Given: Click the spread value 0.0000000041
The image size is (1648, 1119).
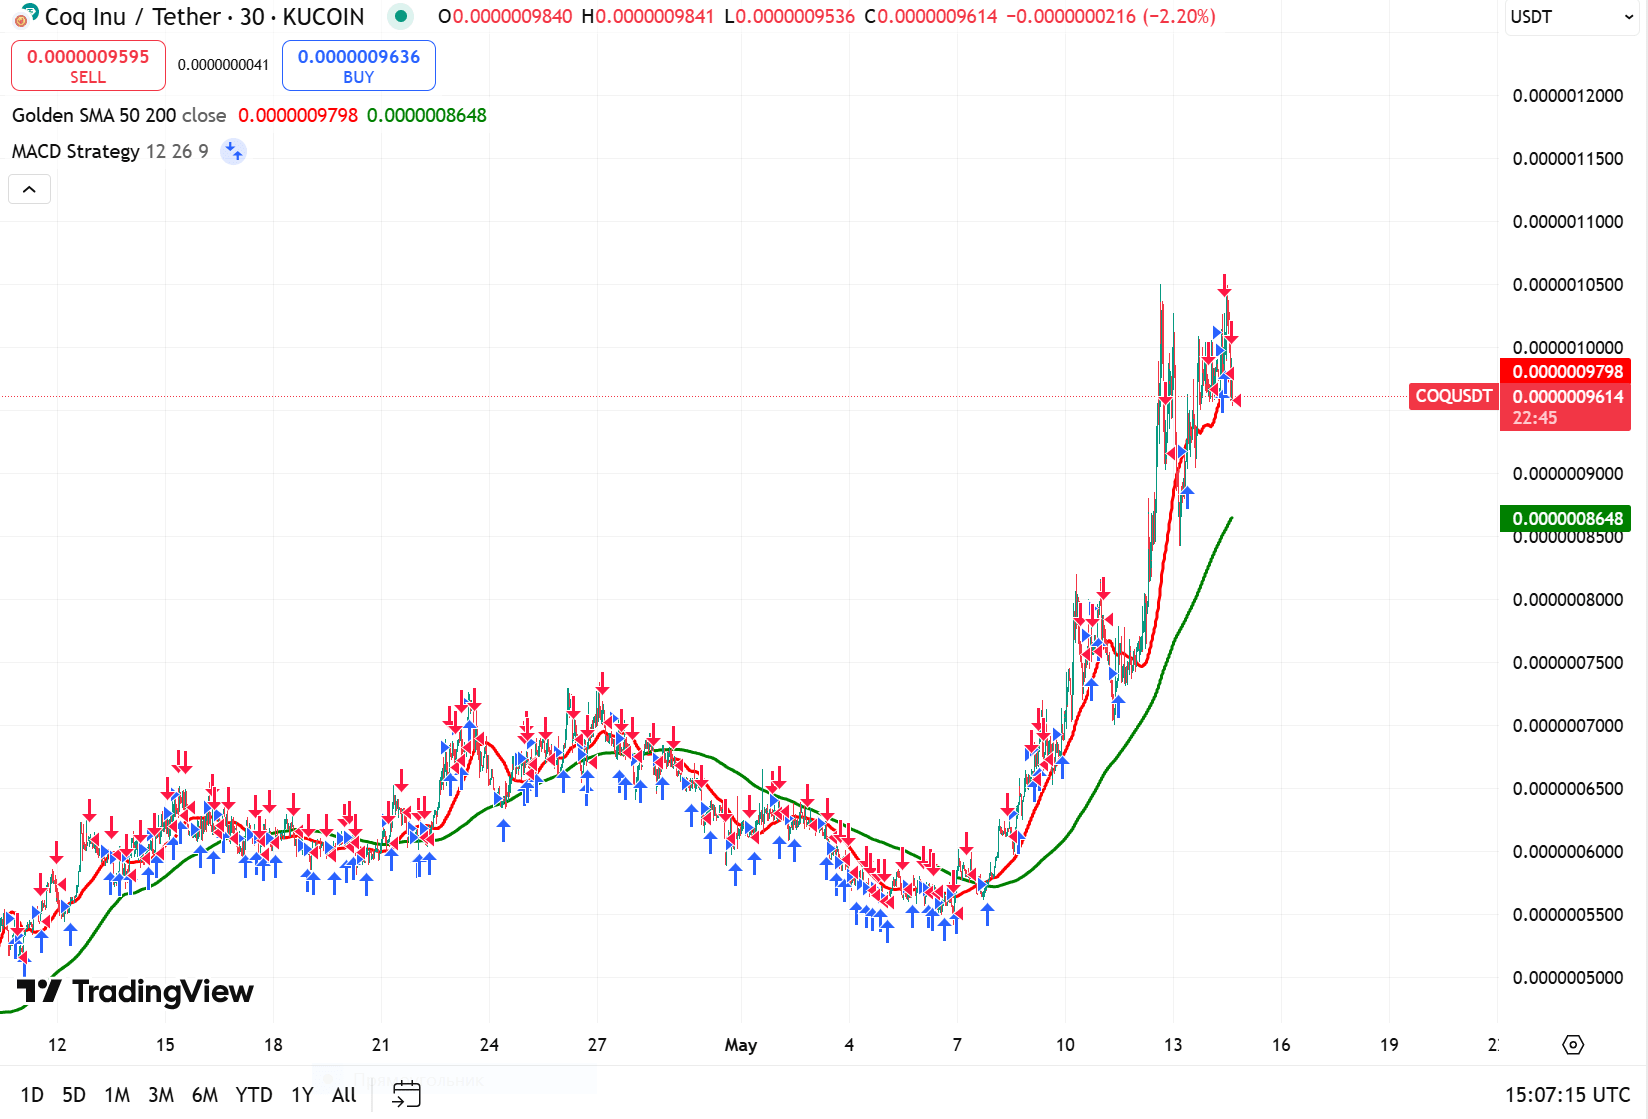Looking at the screenshot, I should [223, 65].
